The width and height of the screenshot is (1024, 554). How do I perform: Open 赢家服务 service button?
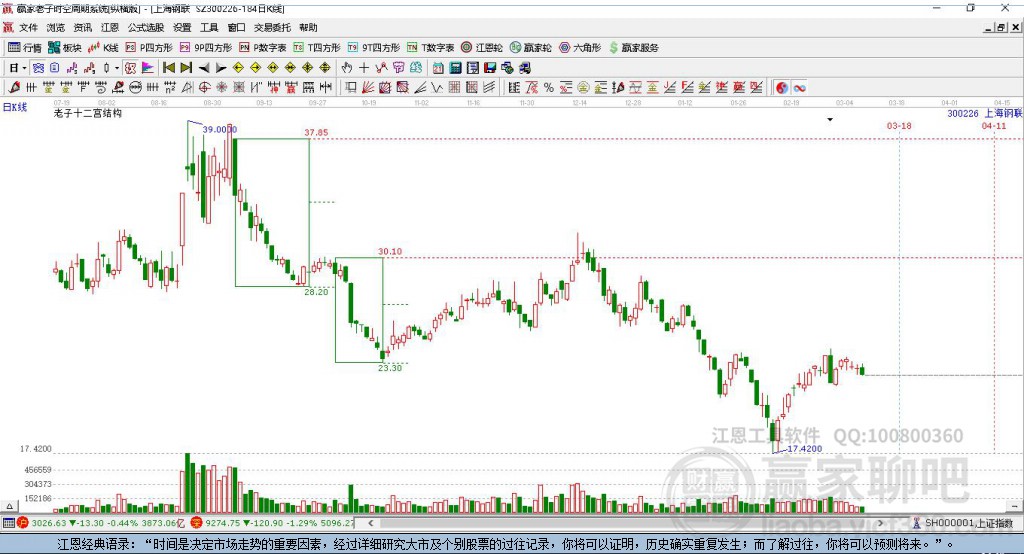(x=633, y=48)
